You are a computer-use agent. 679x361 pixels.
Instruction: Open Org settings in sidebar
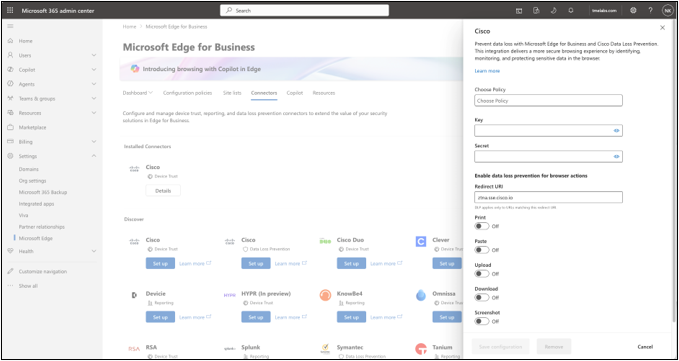tap(32, 180)
